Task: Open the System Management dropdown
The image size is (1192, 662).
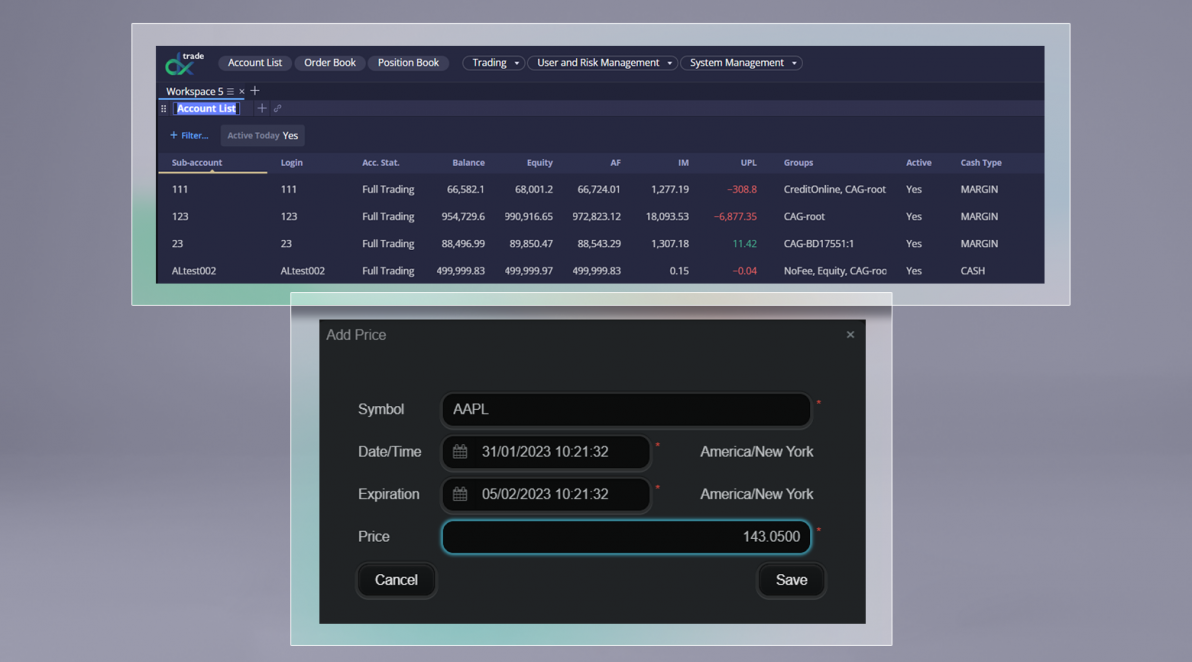Action: click(x=741, y=63)
